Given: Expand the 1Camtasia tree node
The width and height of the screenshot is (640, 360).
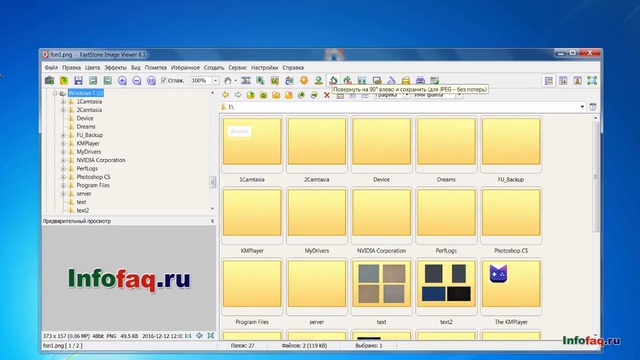Looking at the screenshot, I should (x=63, y=102).
